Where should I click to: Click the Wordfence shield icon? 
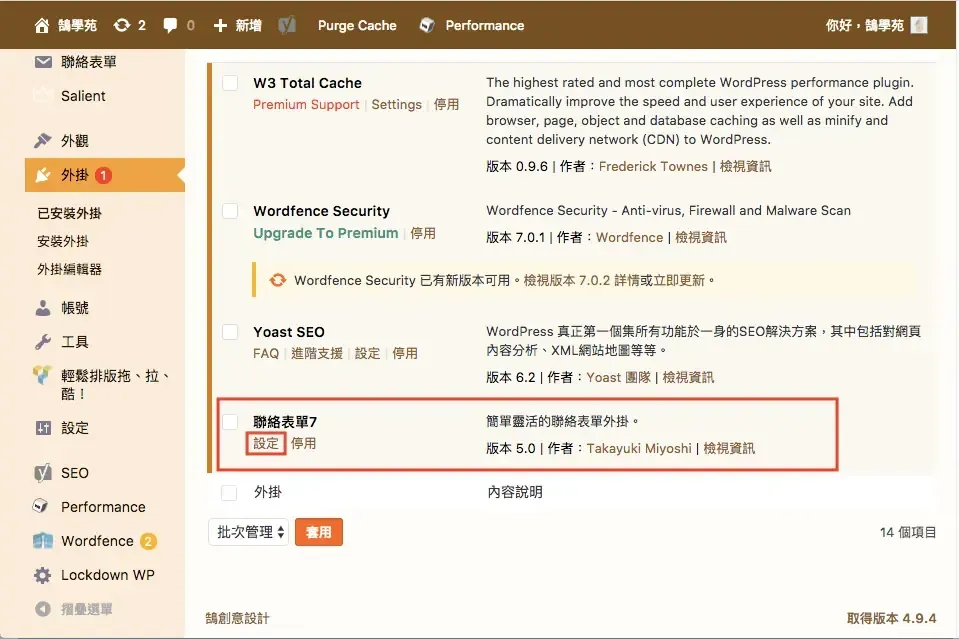43,541
